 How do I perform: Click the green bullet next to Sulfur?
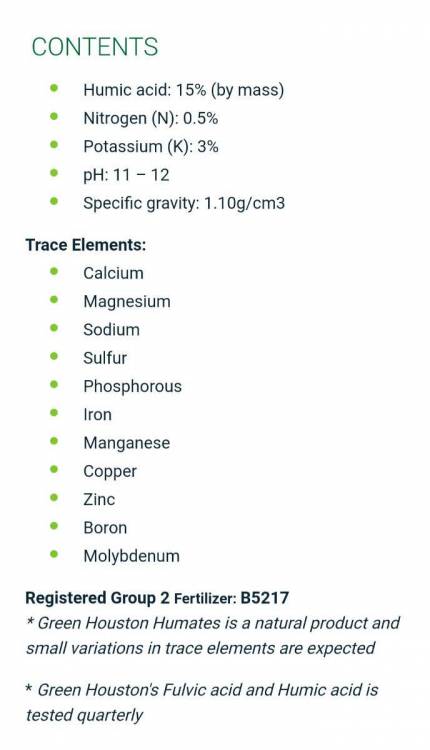click(x=54, y=356)
